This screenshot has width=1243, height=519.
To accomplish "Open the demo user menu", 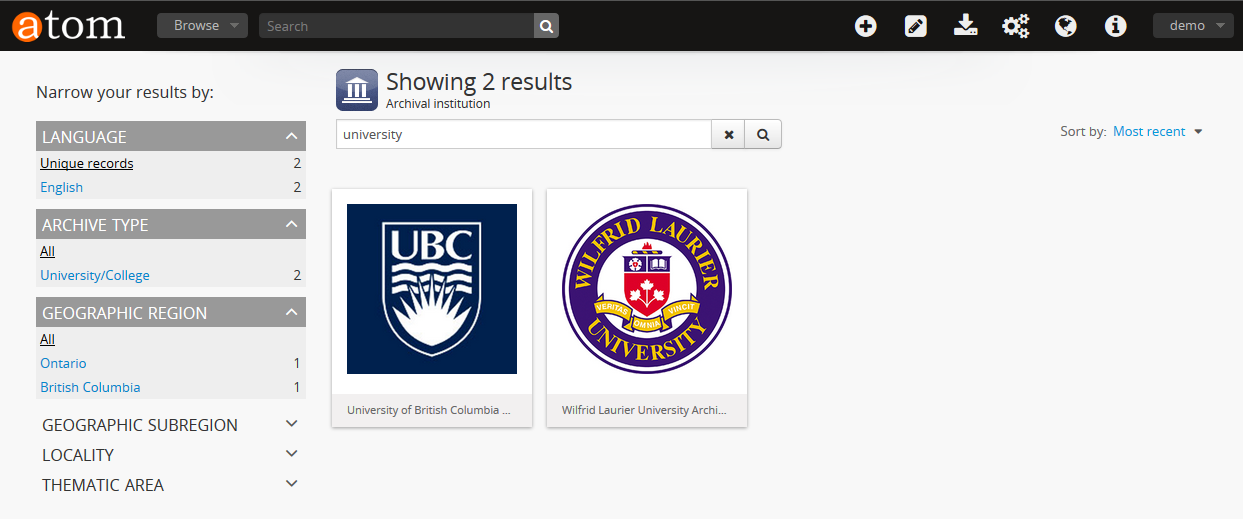I will pos(1193,26).
